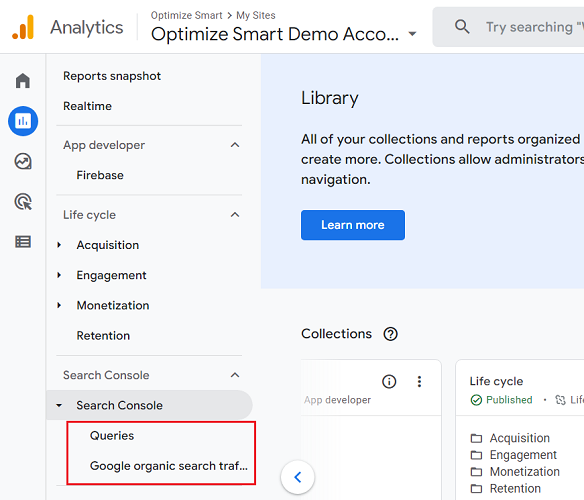Expand the Engagement topic arrow
The image size is (584, 500).
[59, 275]
